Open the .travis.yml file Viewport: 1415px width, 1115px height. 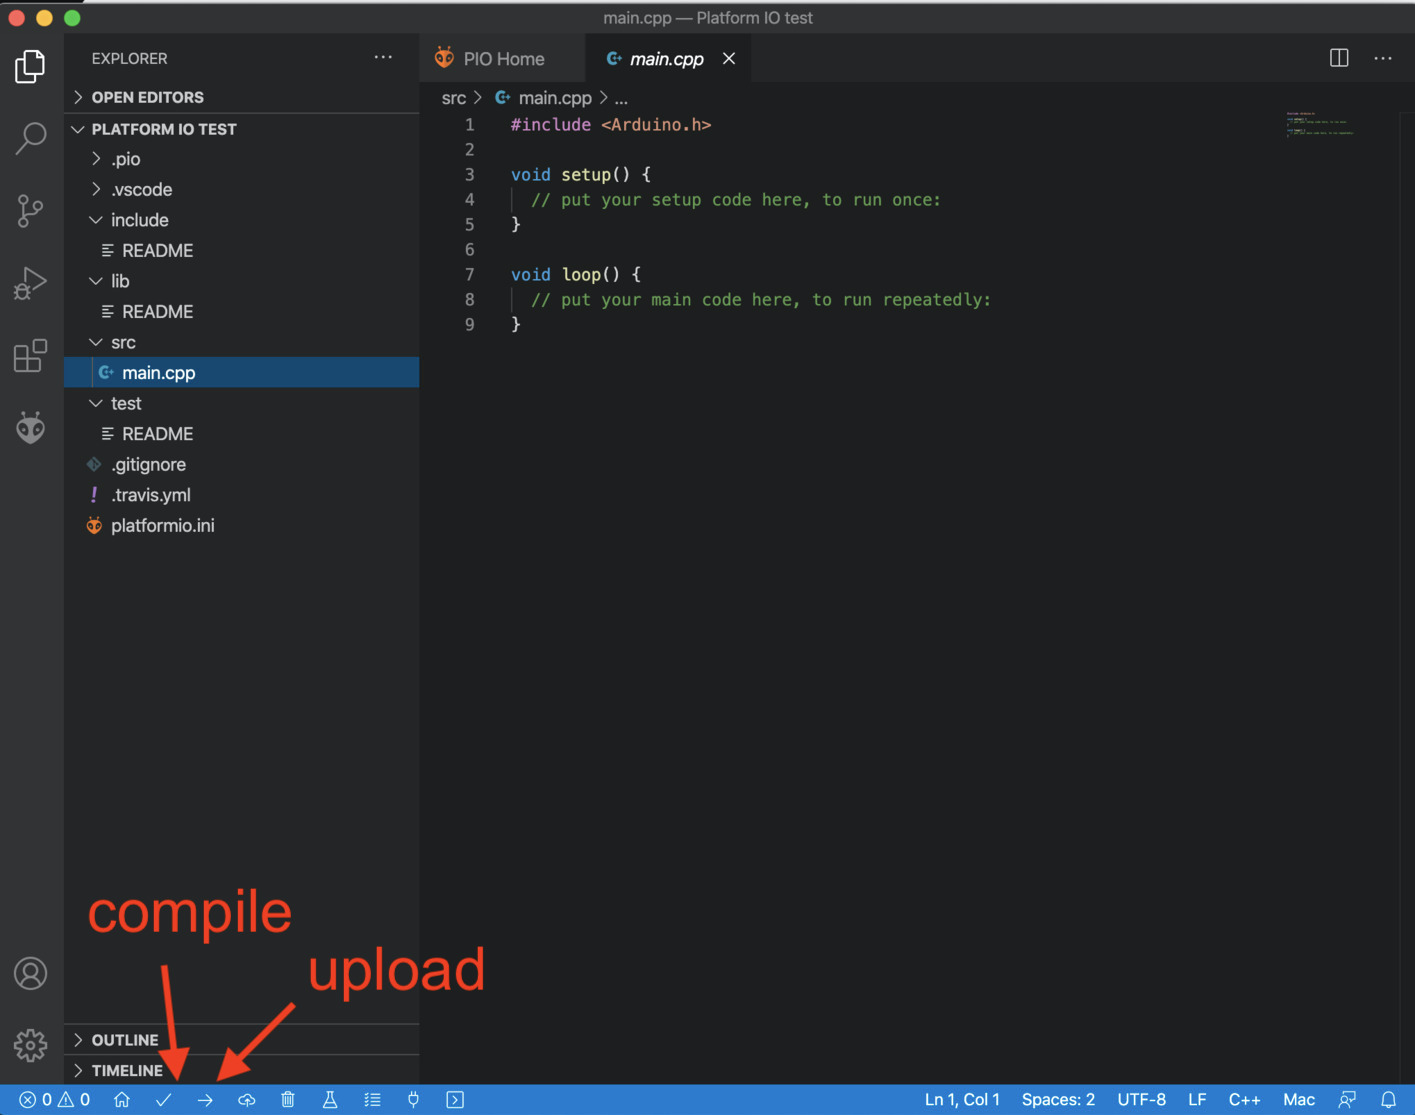point(241,495)
